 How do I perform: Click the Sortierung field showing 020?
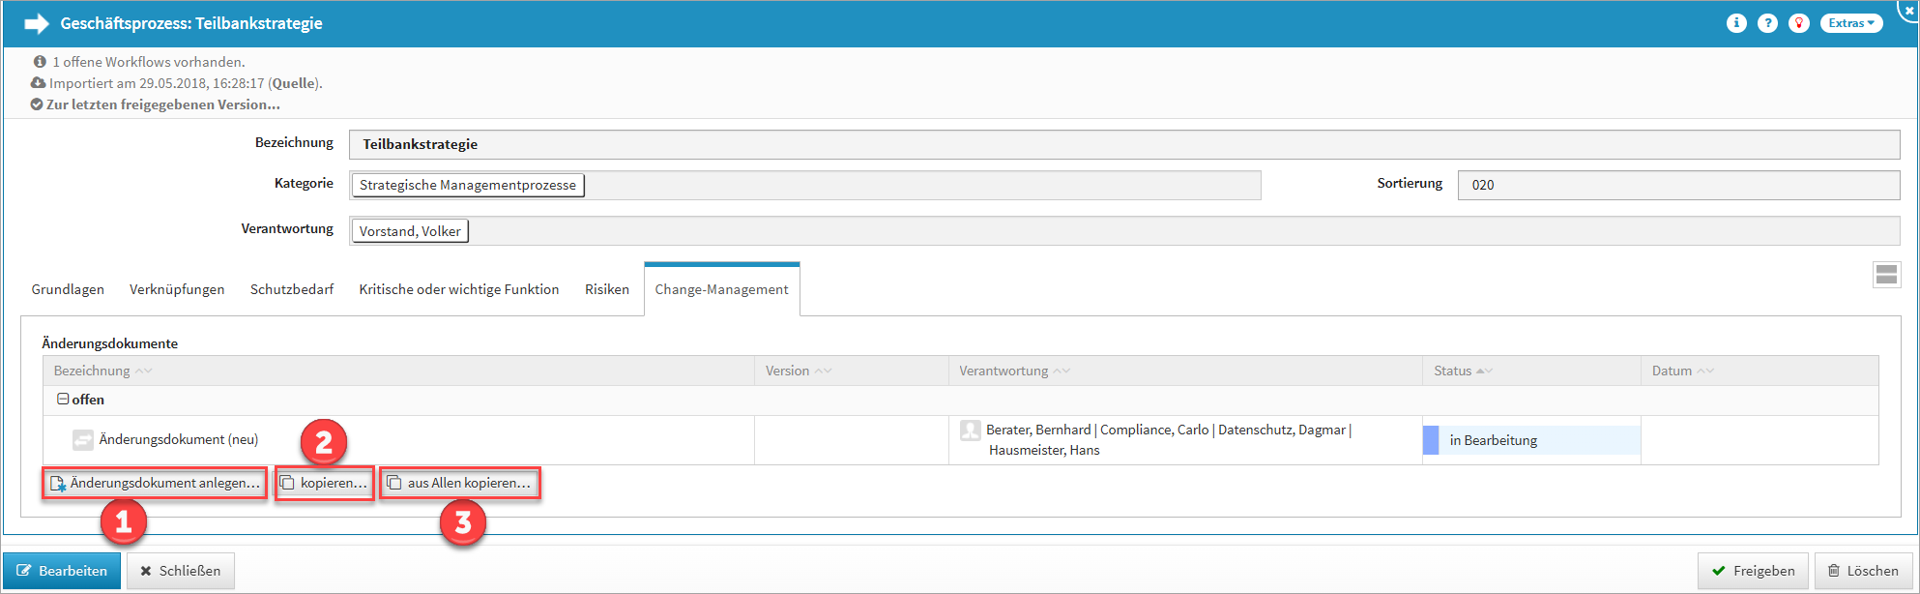point(1678,185)
